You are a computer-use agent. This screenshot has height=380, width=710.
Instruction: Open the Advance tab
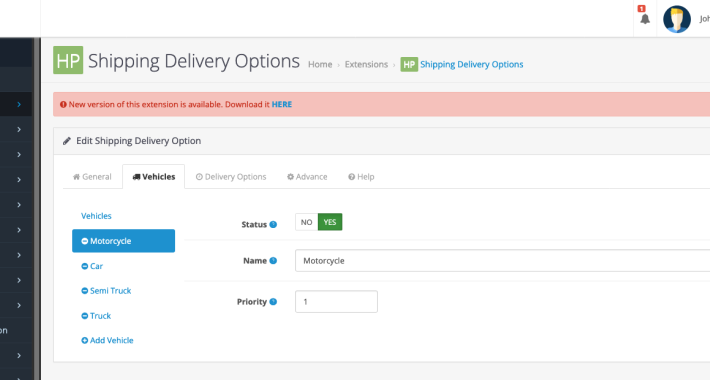[307, 177]
